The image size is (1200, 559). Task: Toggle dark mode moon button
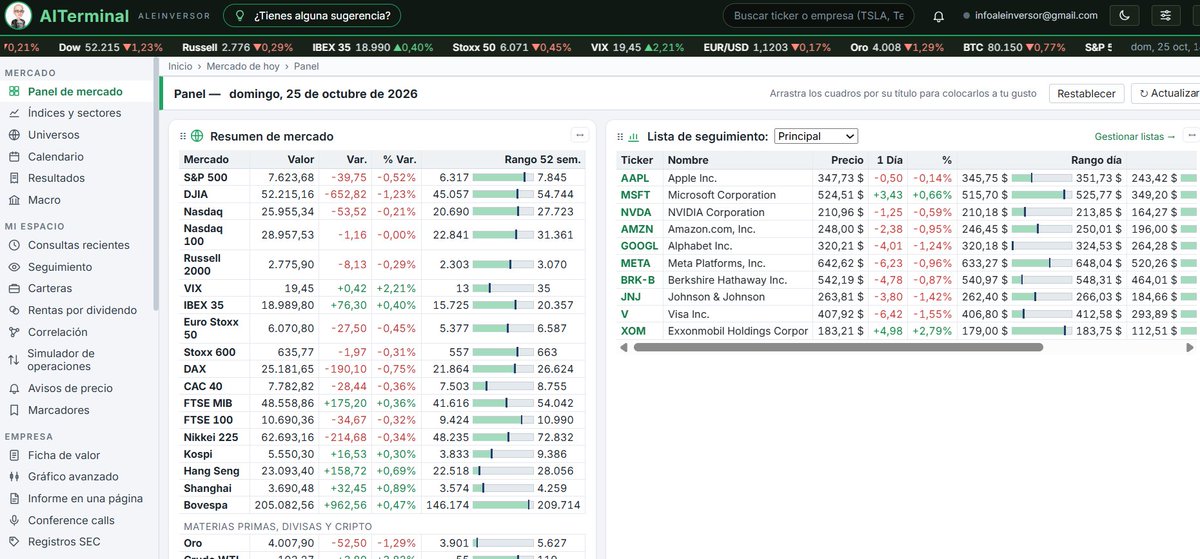tap(1125, 16)
